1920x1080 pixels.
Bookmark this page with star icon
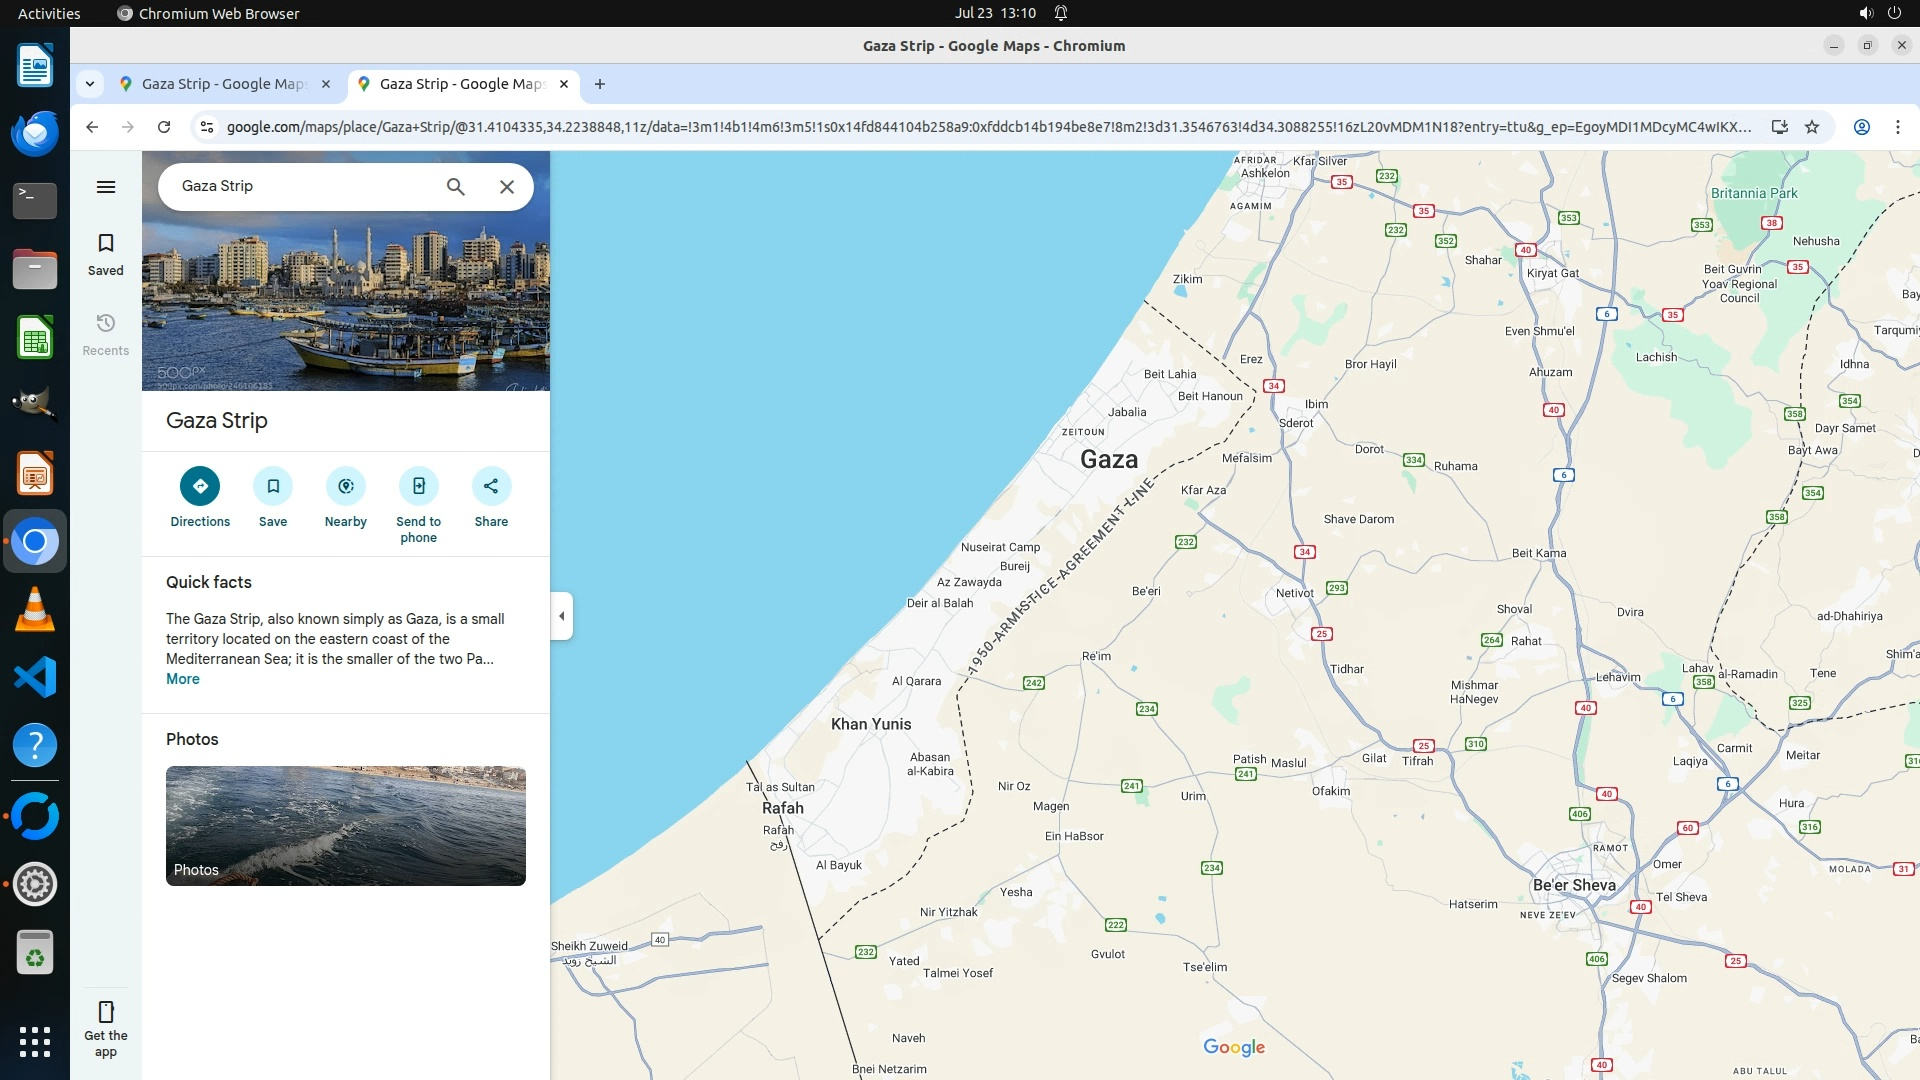click(x=1812, y=127)
